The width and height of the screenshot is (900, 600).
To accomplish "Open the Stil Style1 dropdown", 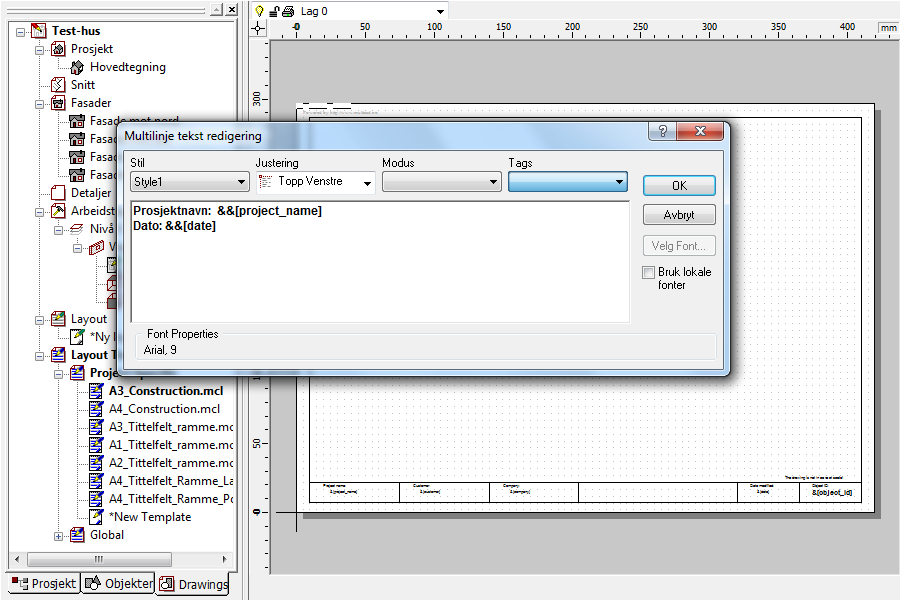I will tap(189, 182).
